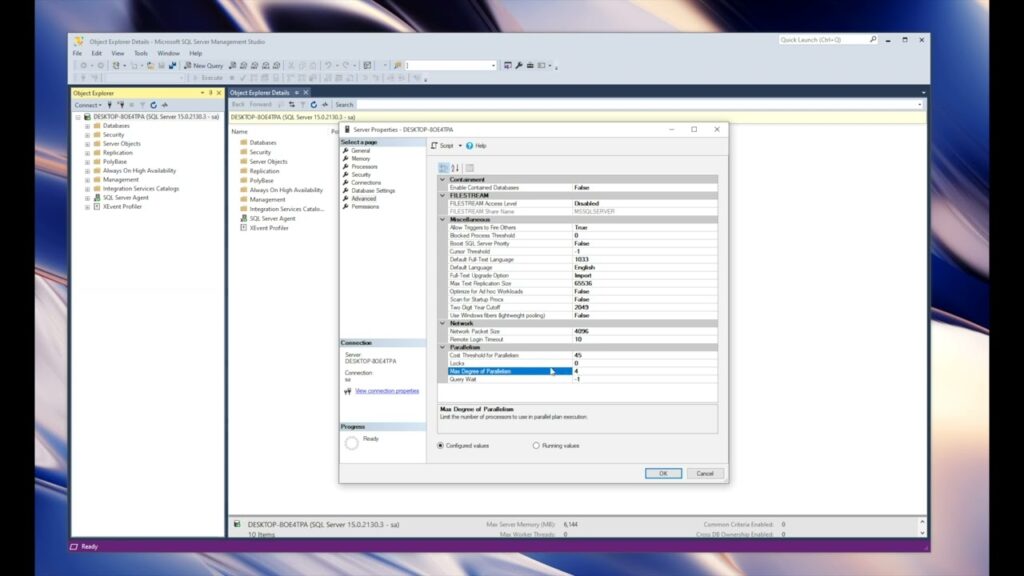Viewport: 1024px width, 576px height.
Task: Click the Disconnect plug icon in Object Explorer
Action: [x=121, y=104]
